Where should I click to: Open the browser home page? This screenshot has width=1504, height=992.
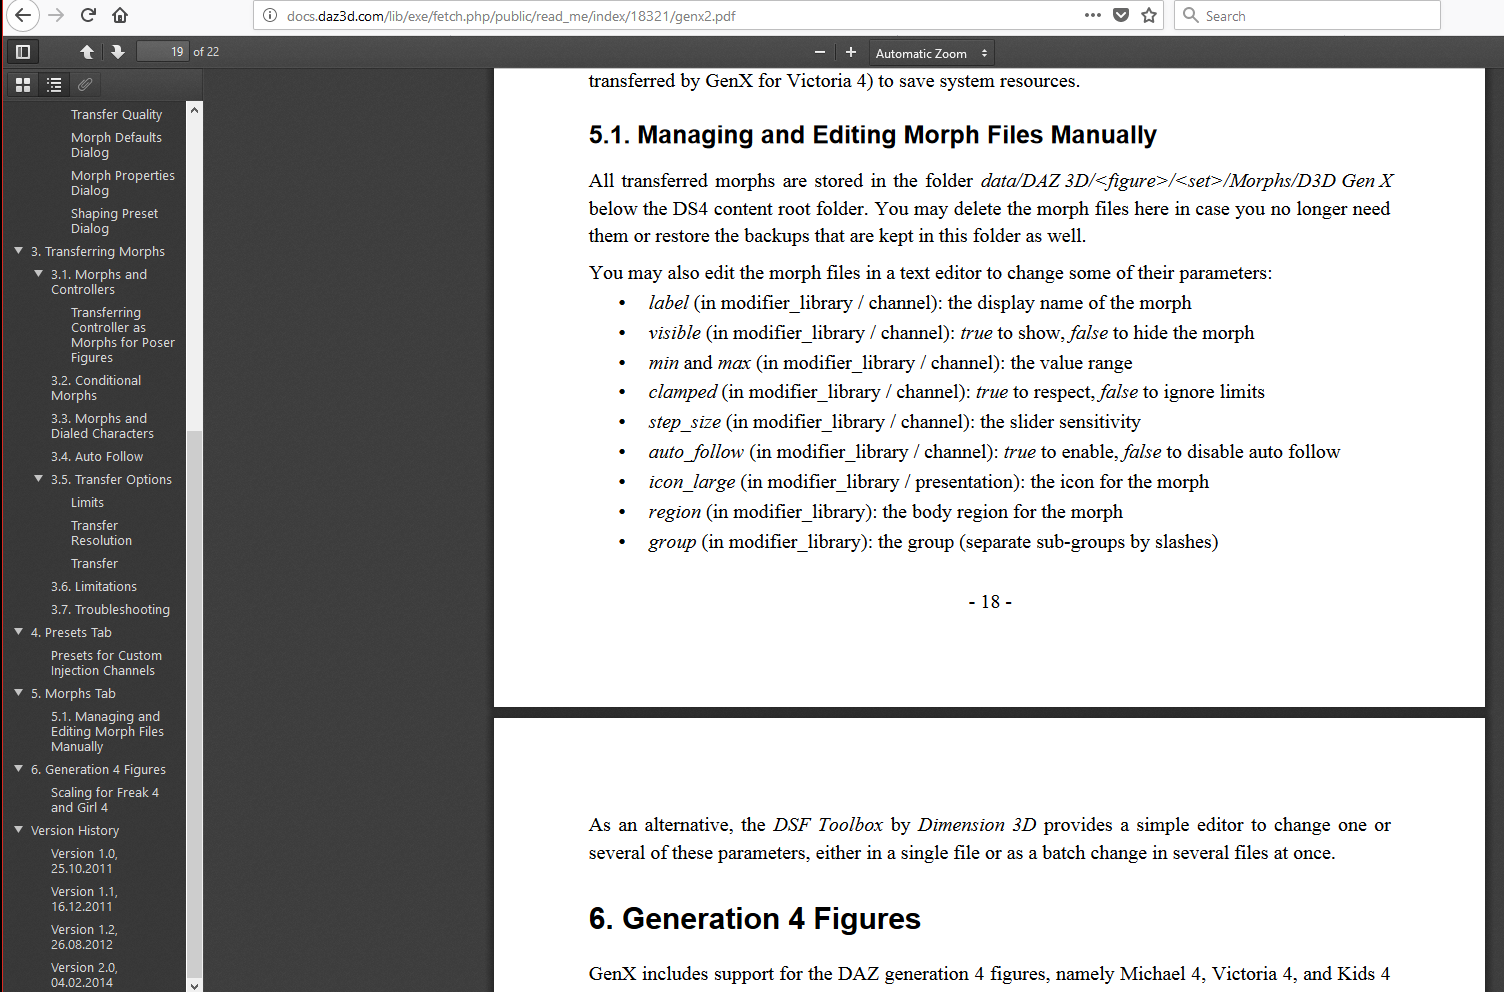pos(120,15)
